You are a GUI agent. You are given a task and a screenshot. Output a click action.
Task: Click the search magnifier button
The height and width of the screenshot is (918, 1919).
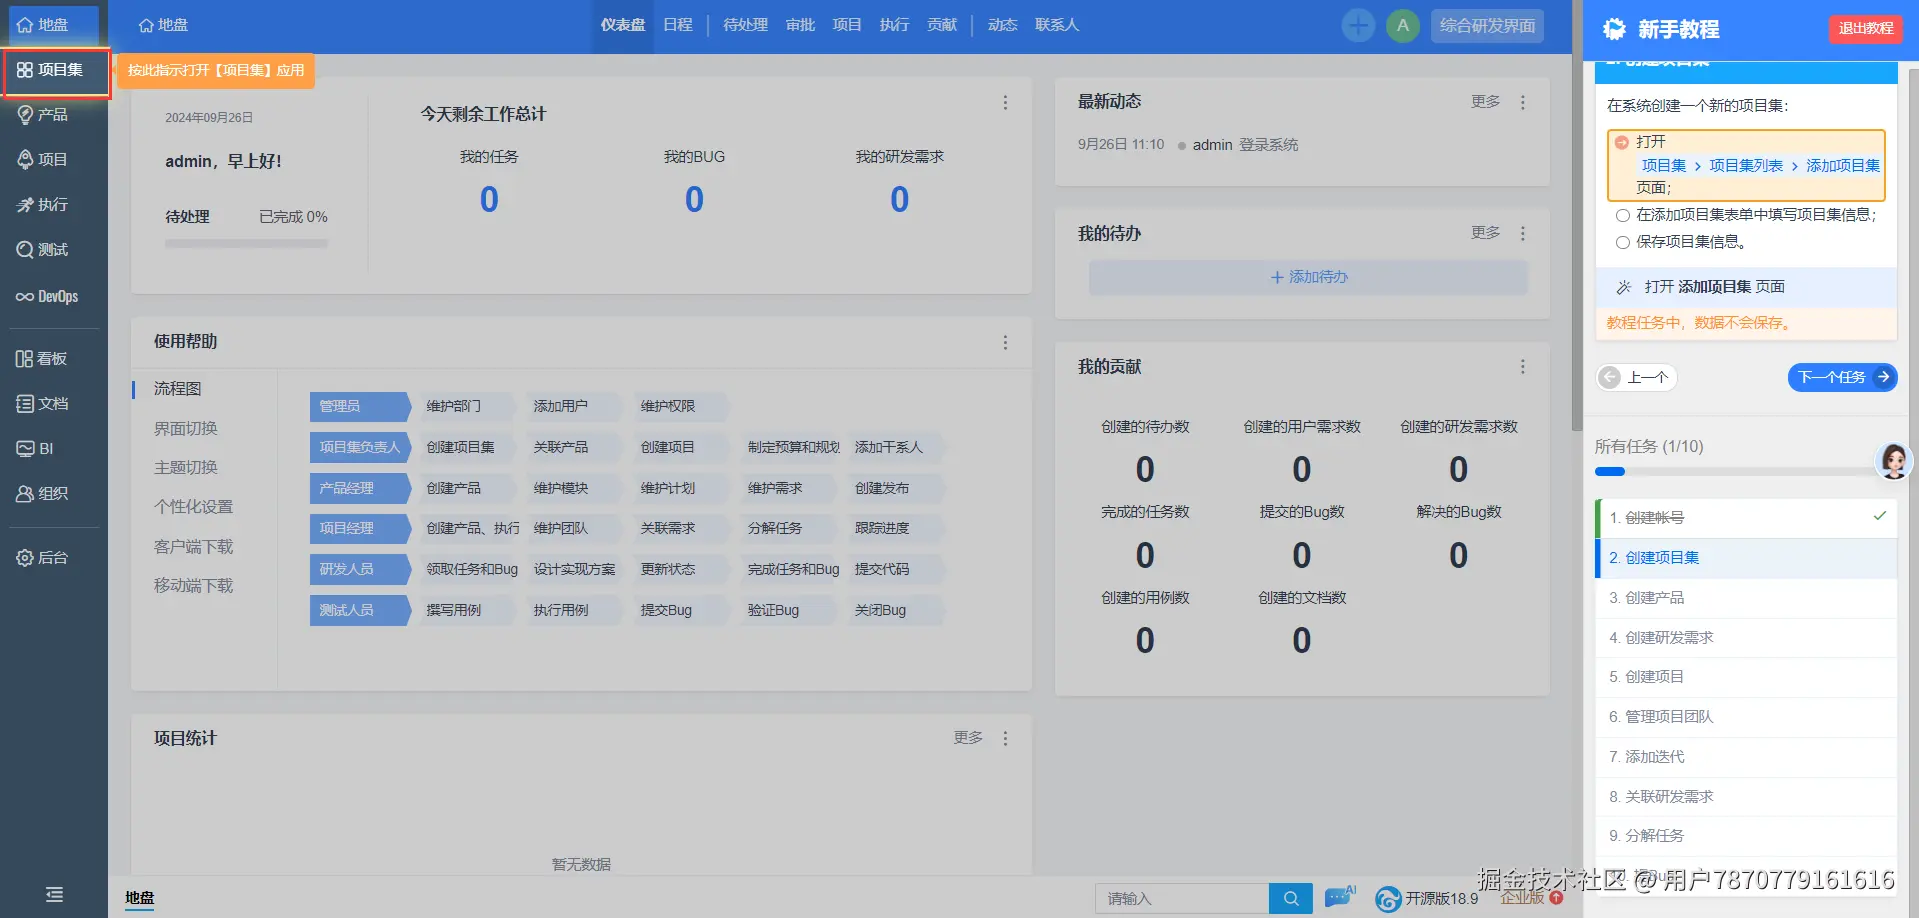click(1291, 898)
